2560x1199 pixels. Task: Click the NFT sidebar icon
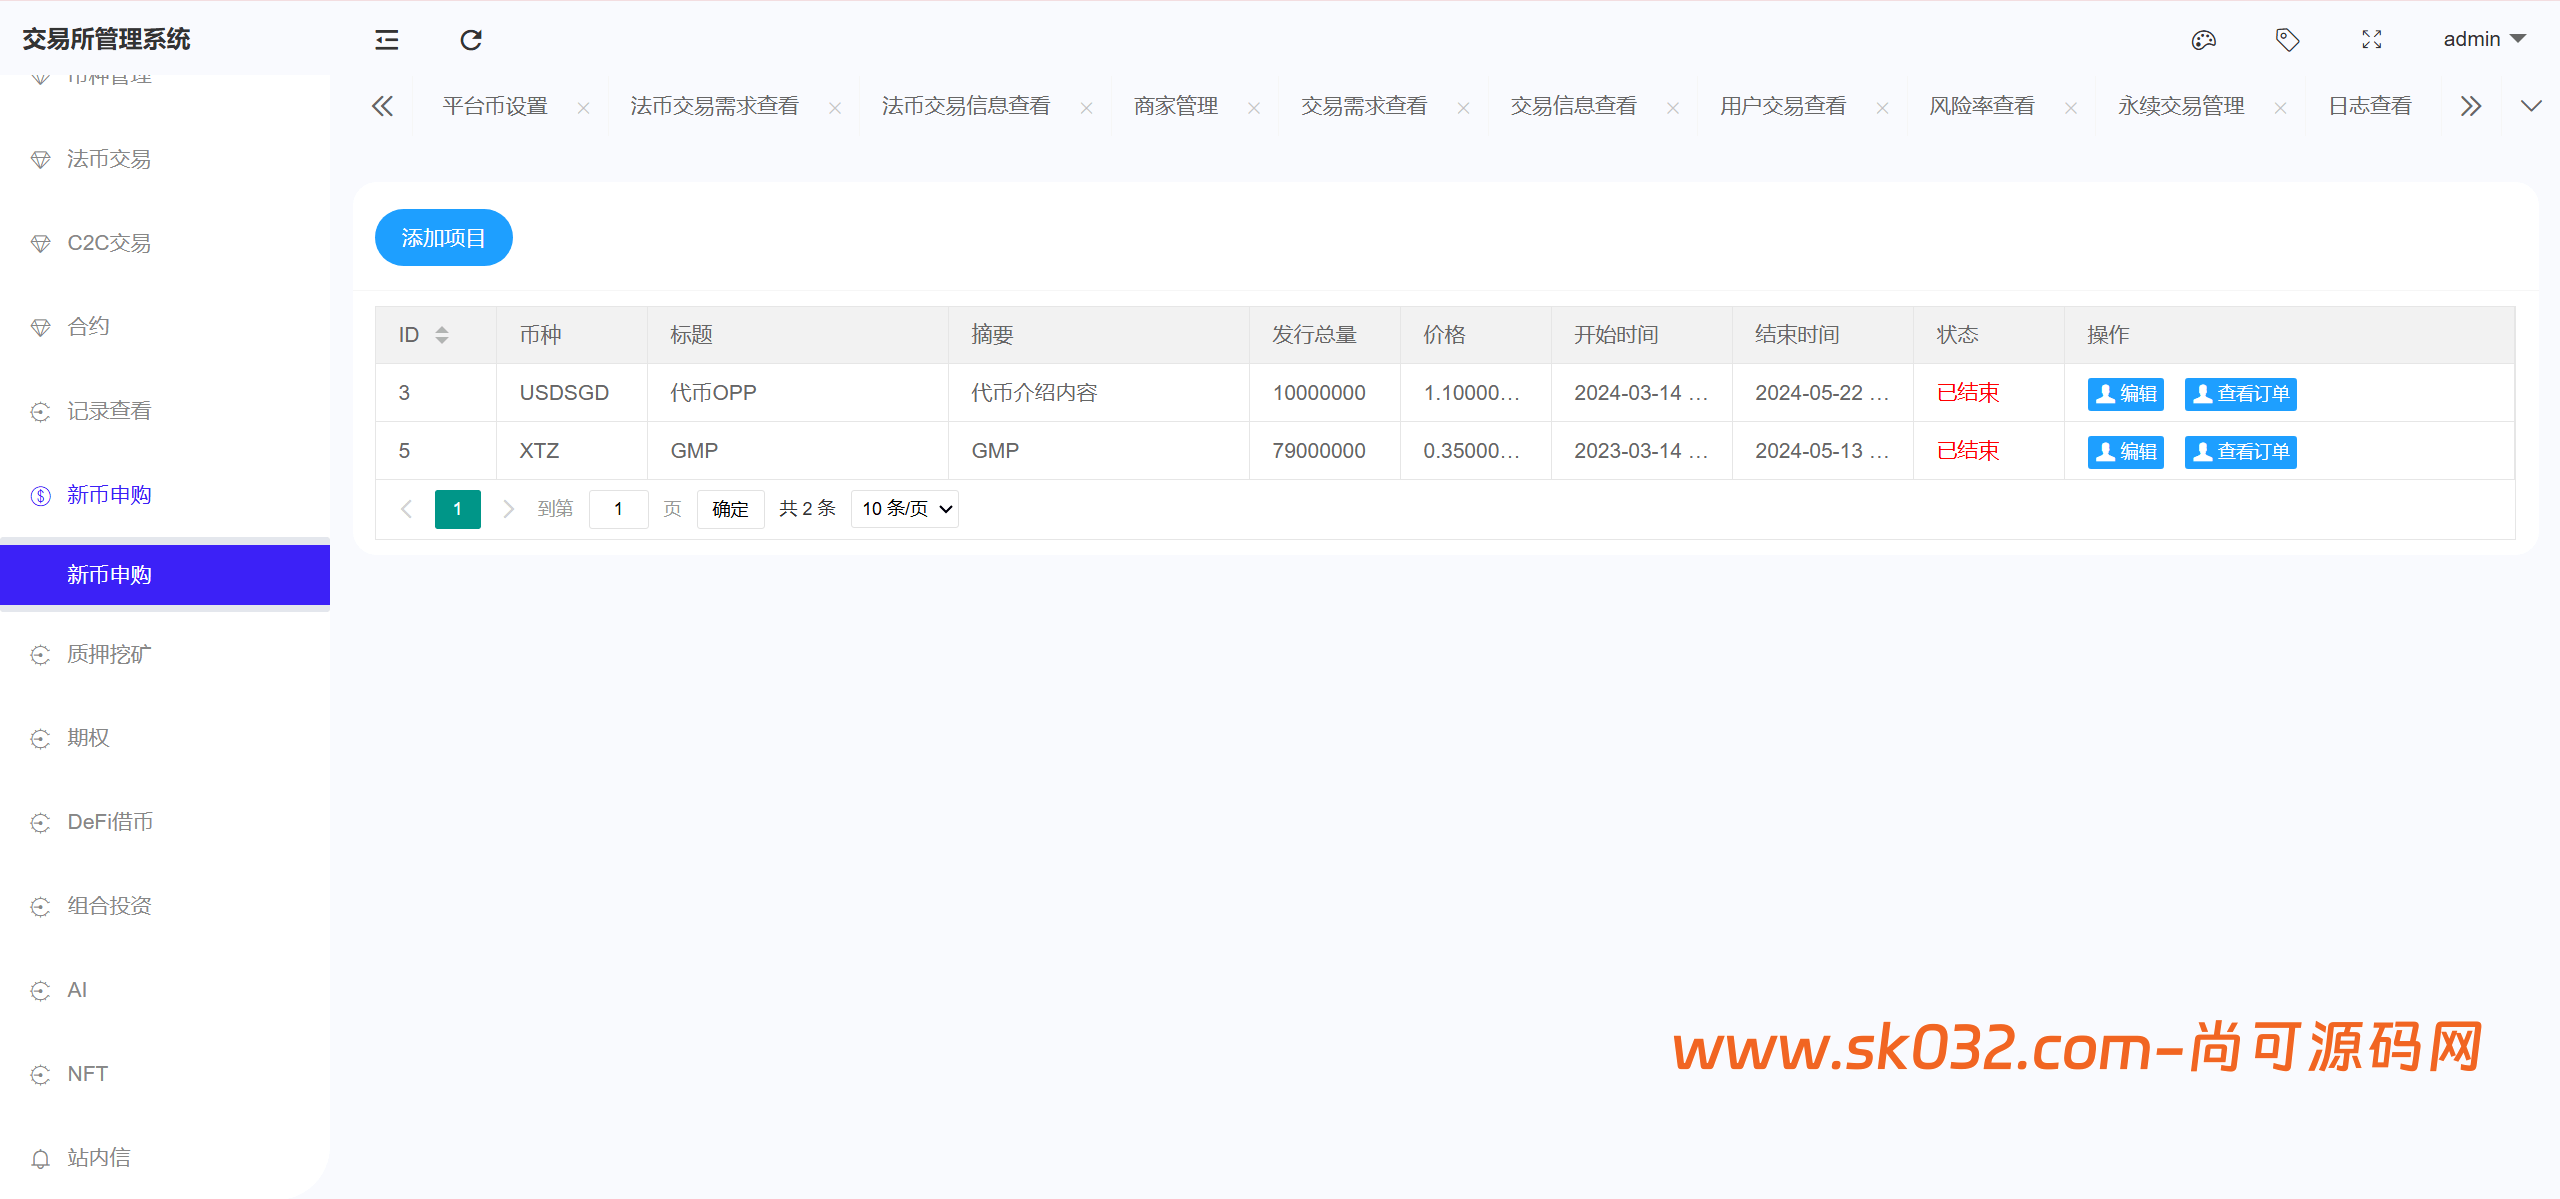[x=40, y=1074]
